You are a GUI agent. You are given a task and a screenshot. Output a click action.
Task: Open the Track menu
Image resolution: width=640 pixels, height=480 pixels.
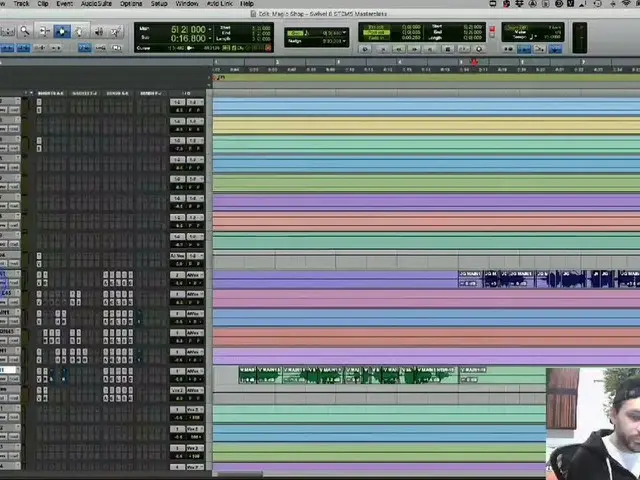(x=22, y=4)
